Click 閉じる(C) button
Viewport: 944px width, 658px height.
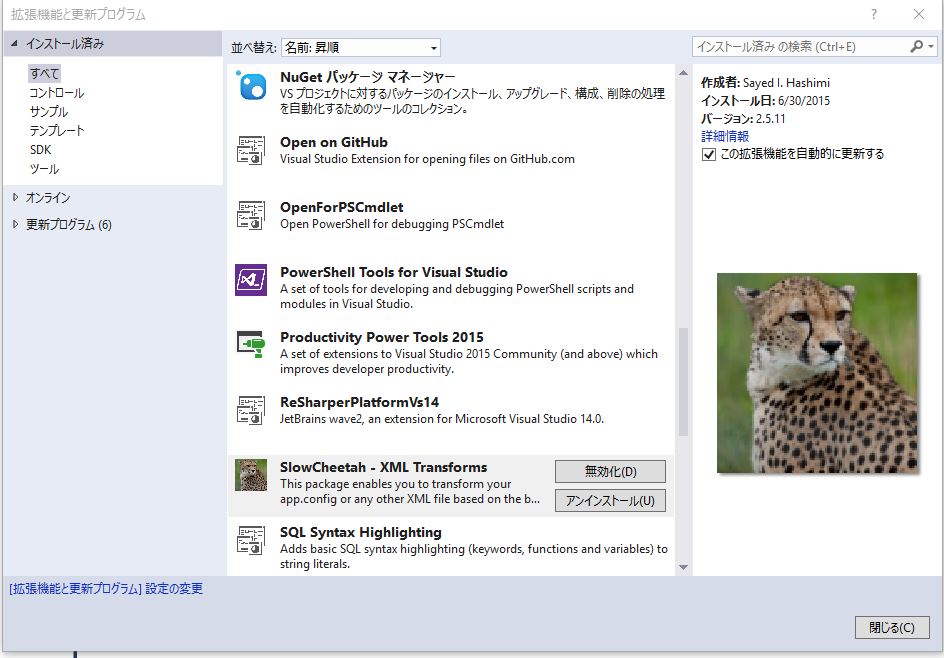pyautogui.click(x=892, y=627)
